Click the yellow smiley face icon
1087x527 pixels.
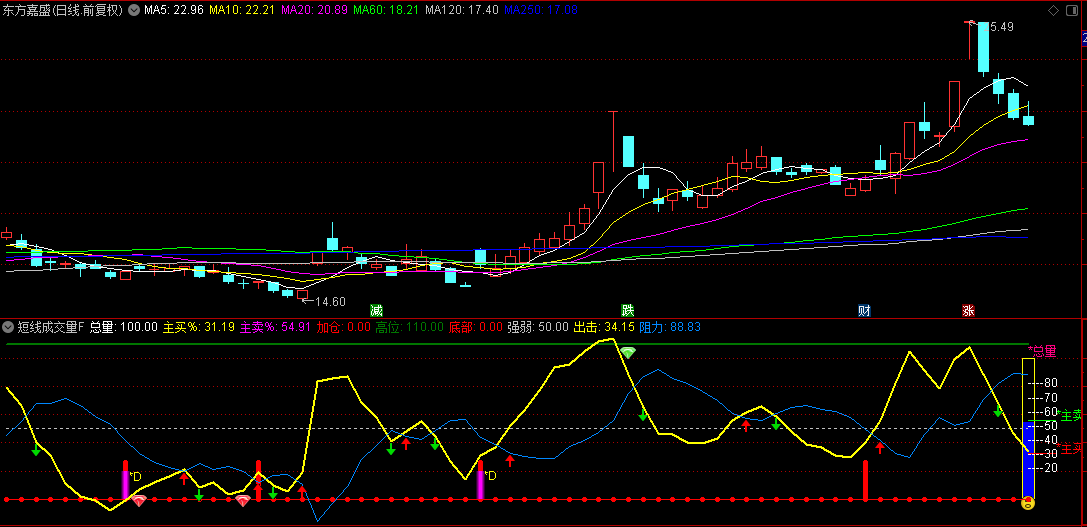1027,504
